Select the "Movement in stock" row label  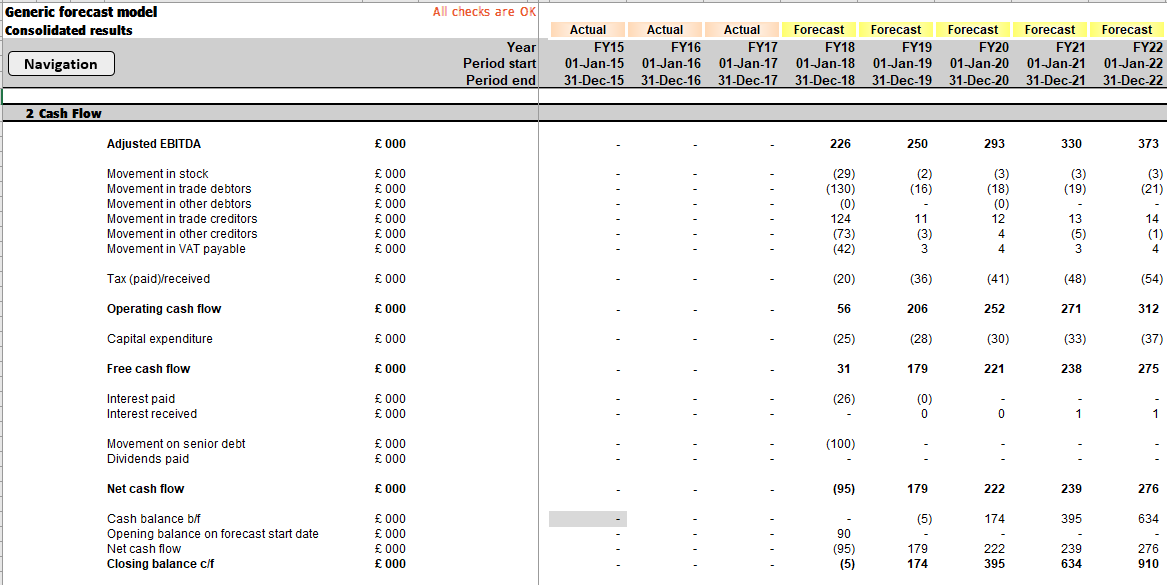tap(157, 173)
